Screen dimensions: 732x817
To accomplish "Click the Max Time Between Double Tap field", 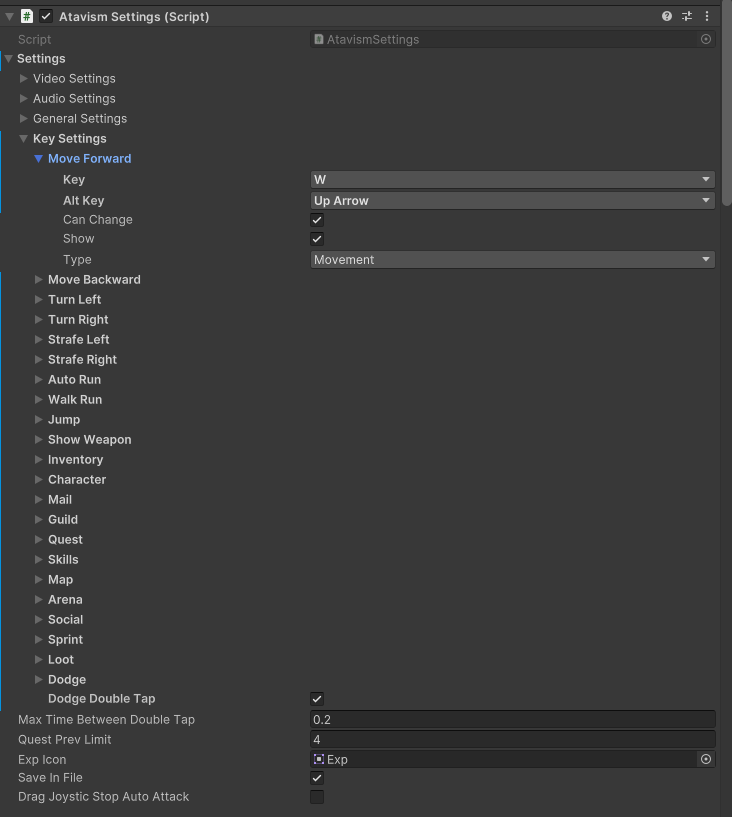I will tap(512, 720).
